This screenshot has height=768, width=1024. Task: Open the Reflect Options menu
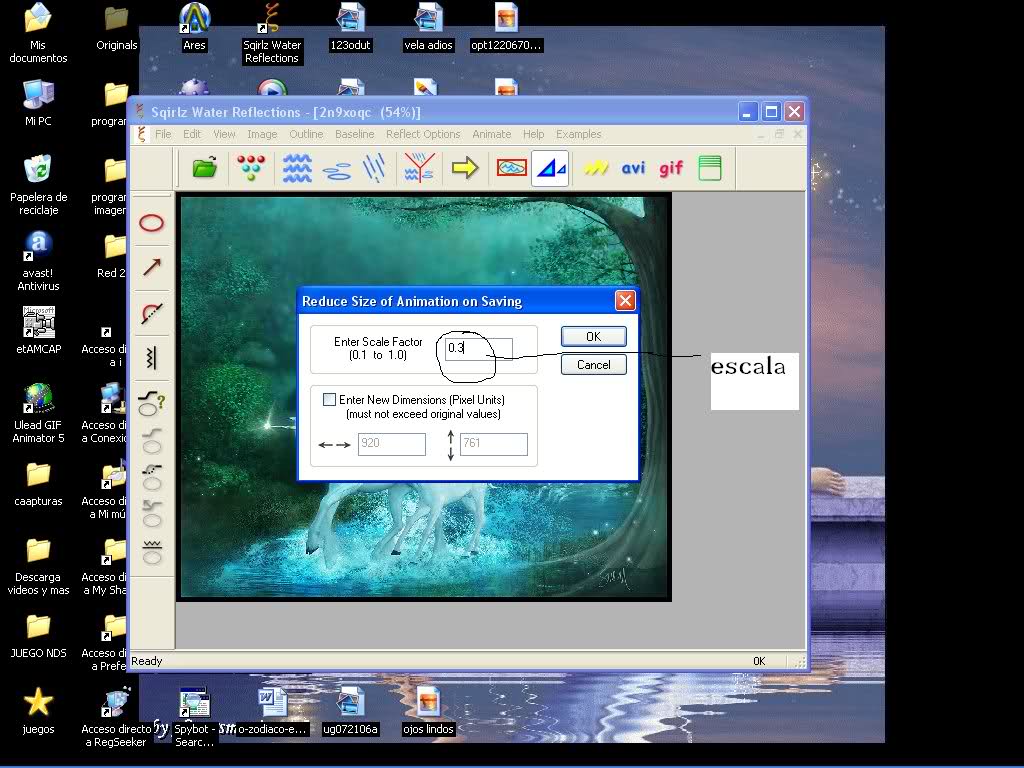[x=423, y=134]
